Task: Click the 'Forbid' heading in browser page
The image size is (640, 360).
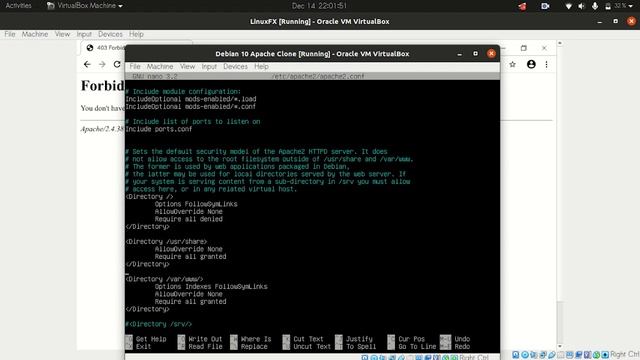Action: pyautogui.click(x=103, y=86)
